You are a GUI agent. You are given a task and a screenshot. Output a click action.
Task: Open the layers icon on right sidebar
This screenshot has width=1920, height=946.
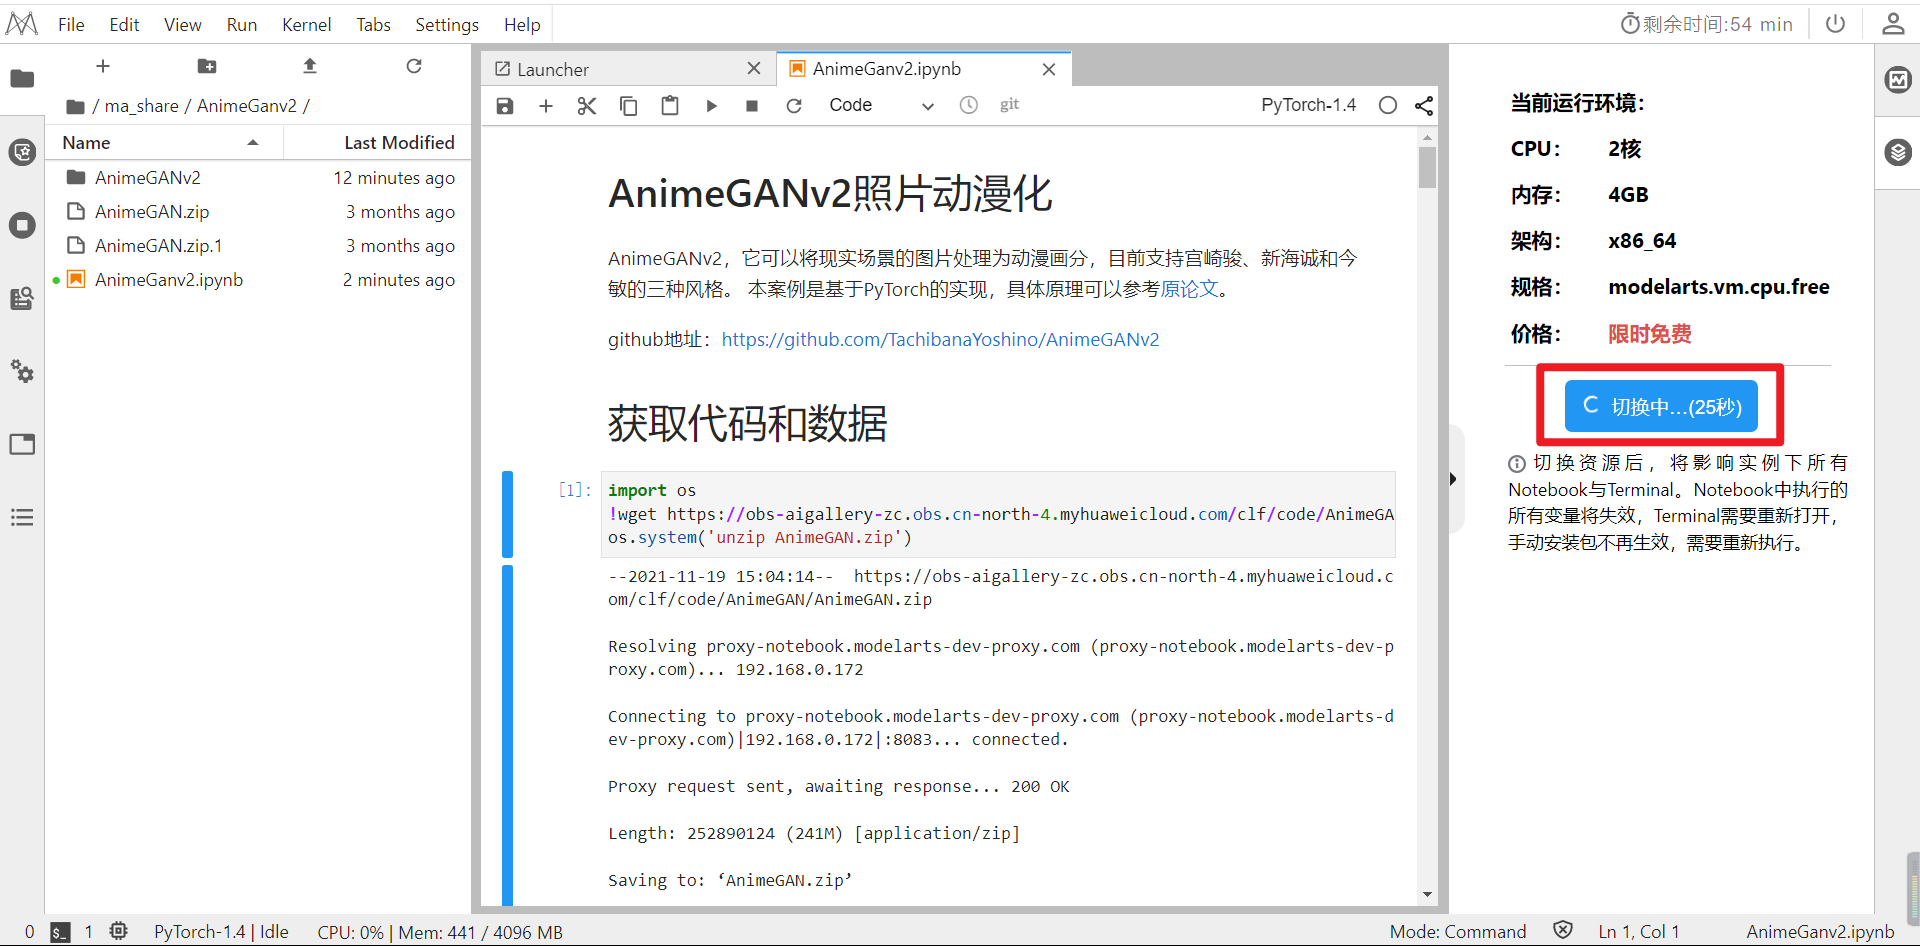1898,152
